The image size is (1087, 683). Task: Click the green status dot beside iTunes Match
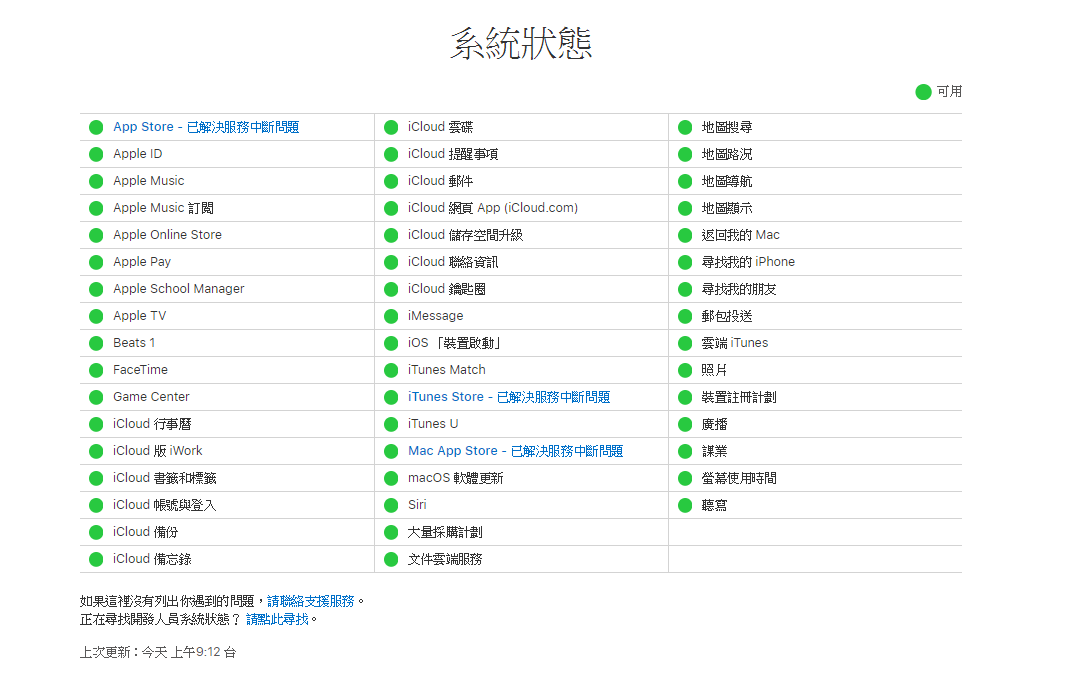[391, 370]
